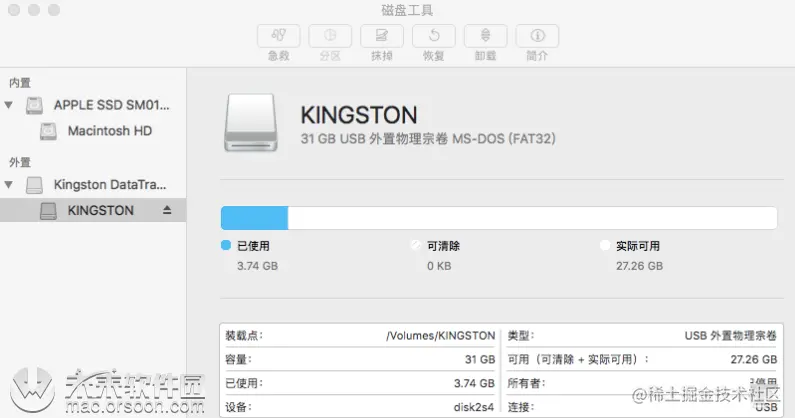Select Macintosh HD in sidebar
This screenshot has height=418, width=795.
[x=110, y=131]
